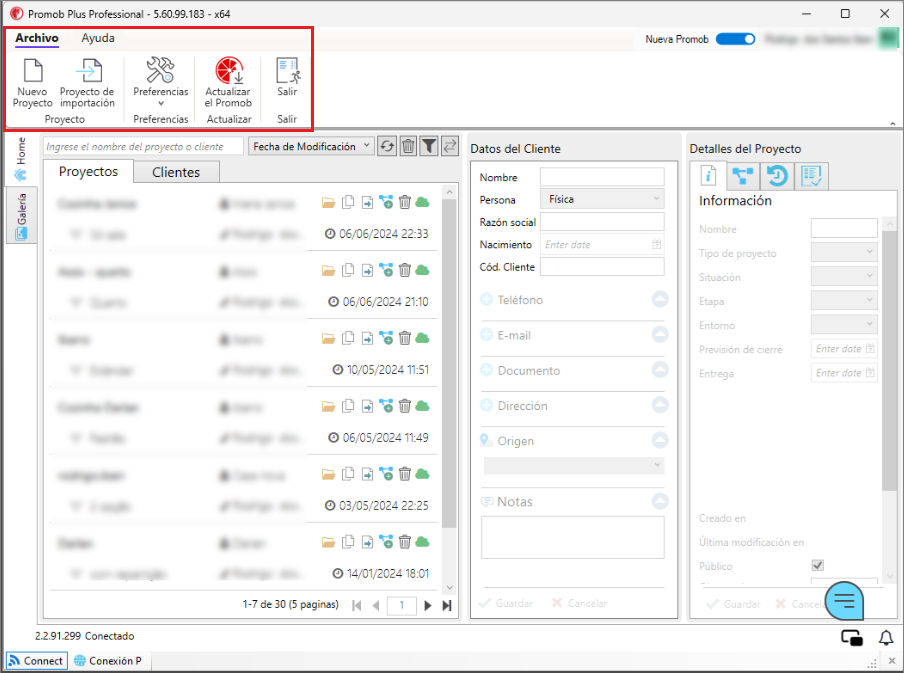Create a new project with Nuevo Proyecto
The width and height of the screenshot is (904, 673).
click(32, 82)
